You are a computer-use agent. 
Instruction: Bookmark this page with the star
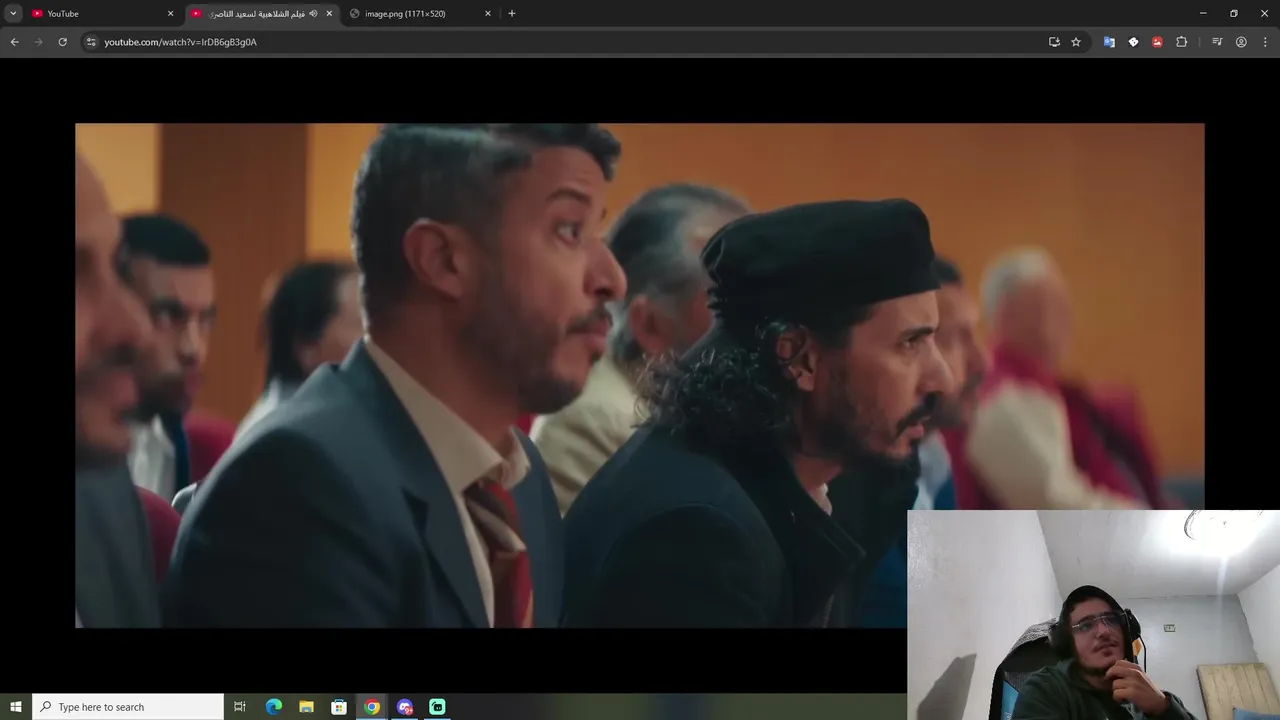(x=1076, y=42)
